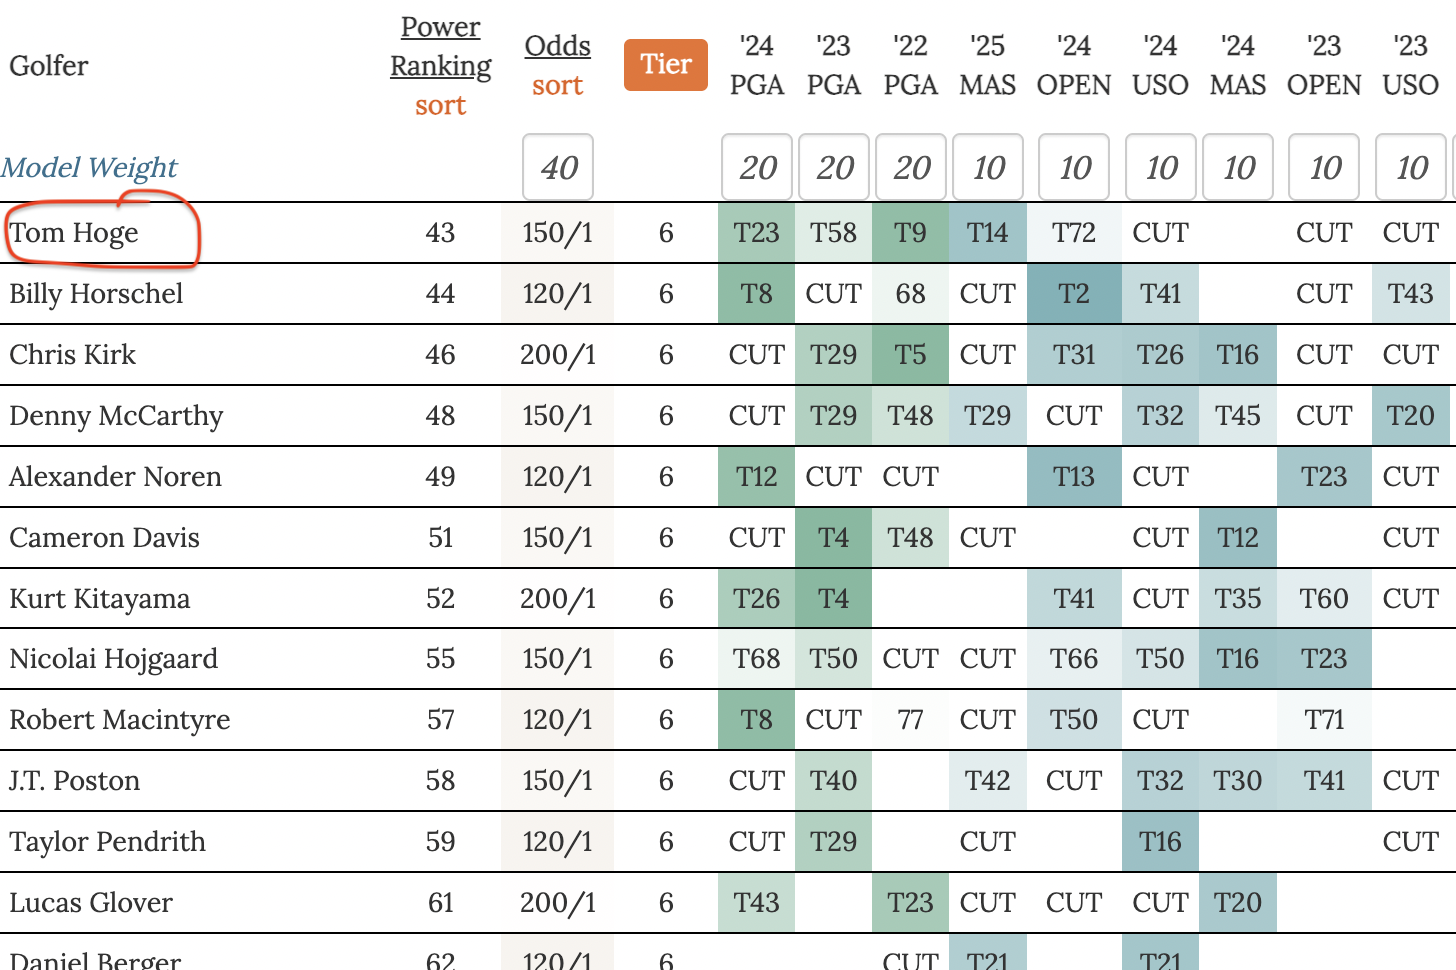The image size is (1456, 970).
Task: Focus the Odds model weight field
Action: click(558, 167)
